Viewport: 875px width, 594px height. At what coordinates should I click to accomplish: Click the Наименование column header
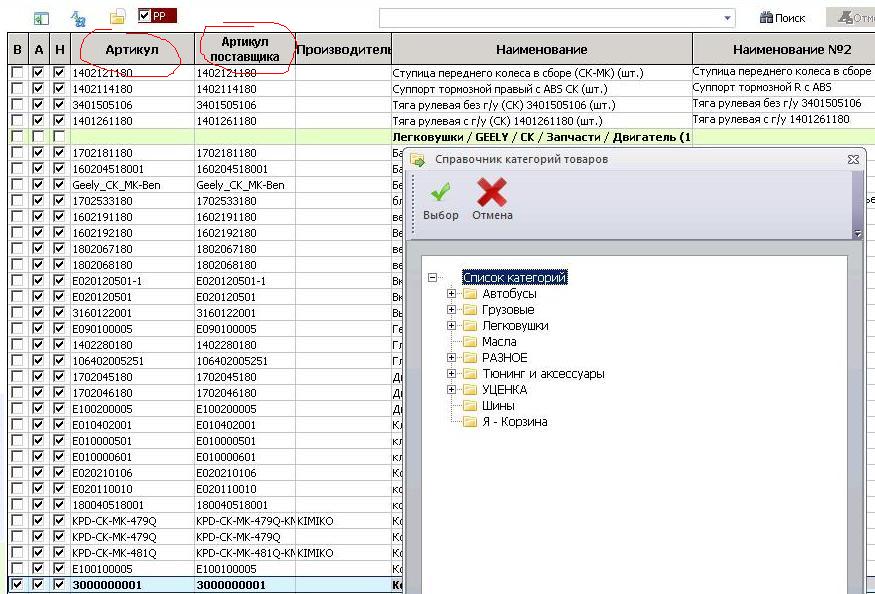542,49
